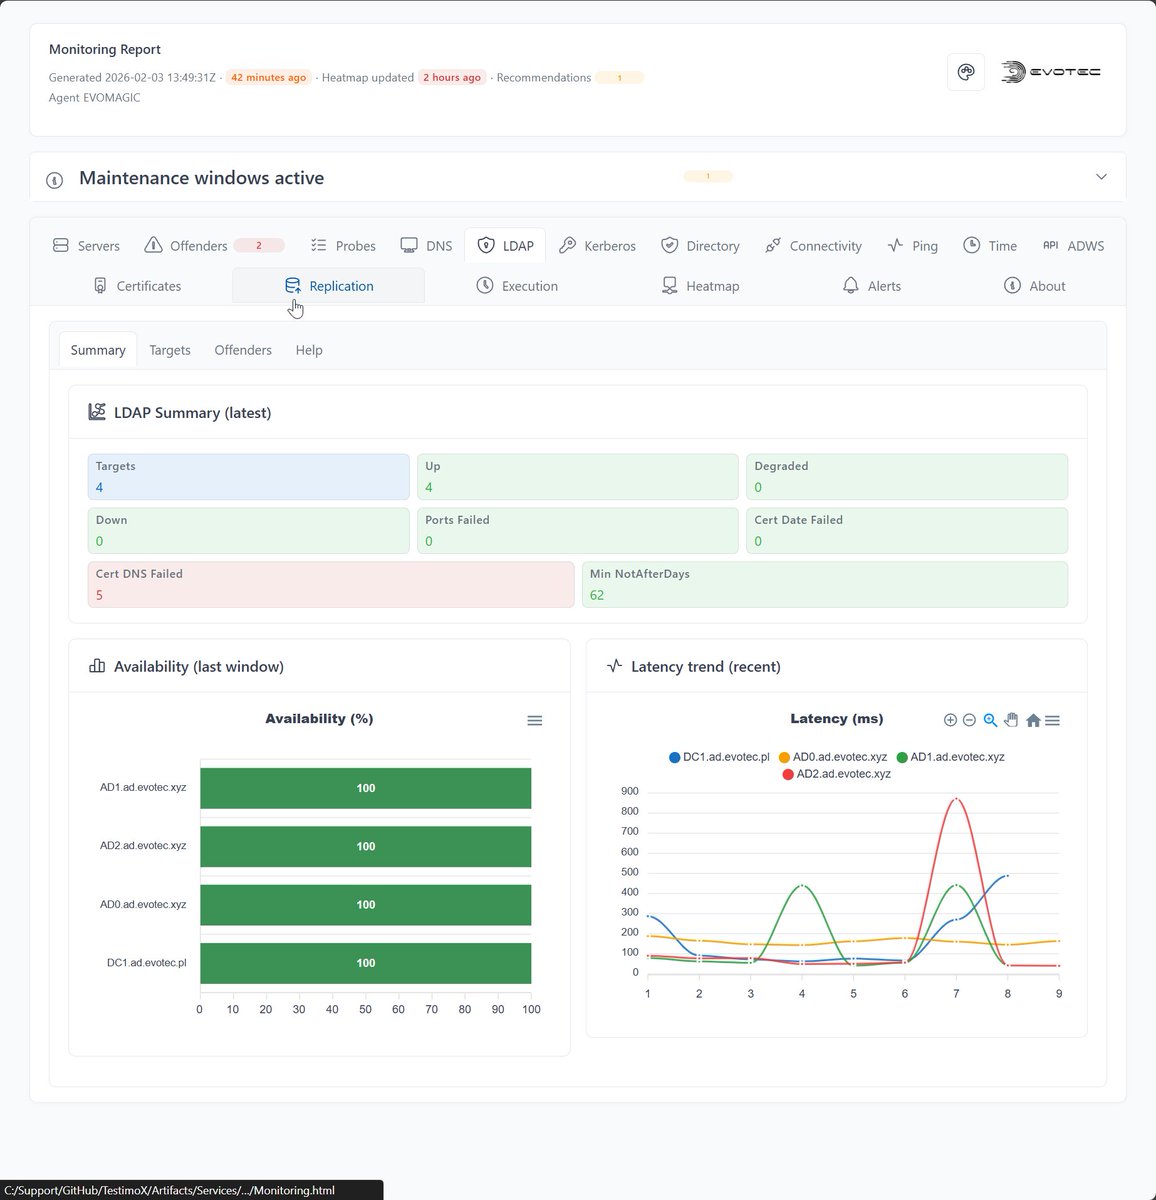Select the Summary sub-tab
This screenshot has width=1156, height=1200.
pos(98,350)
